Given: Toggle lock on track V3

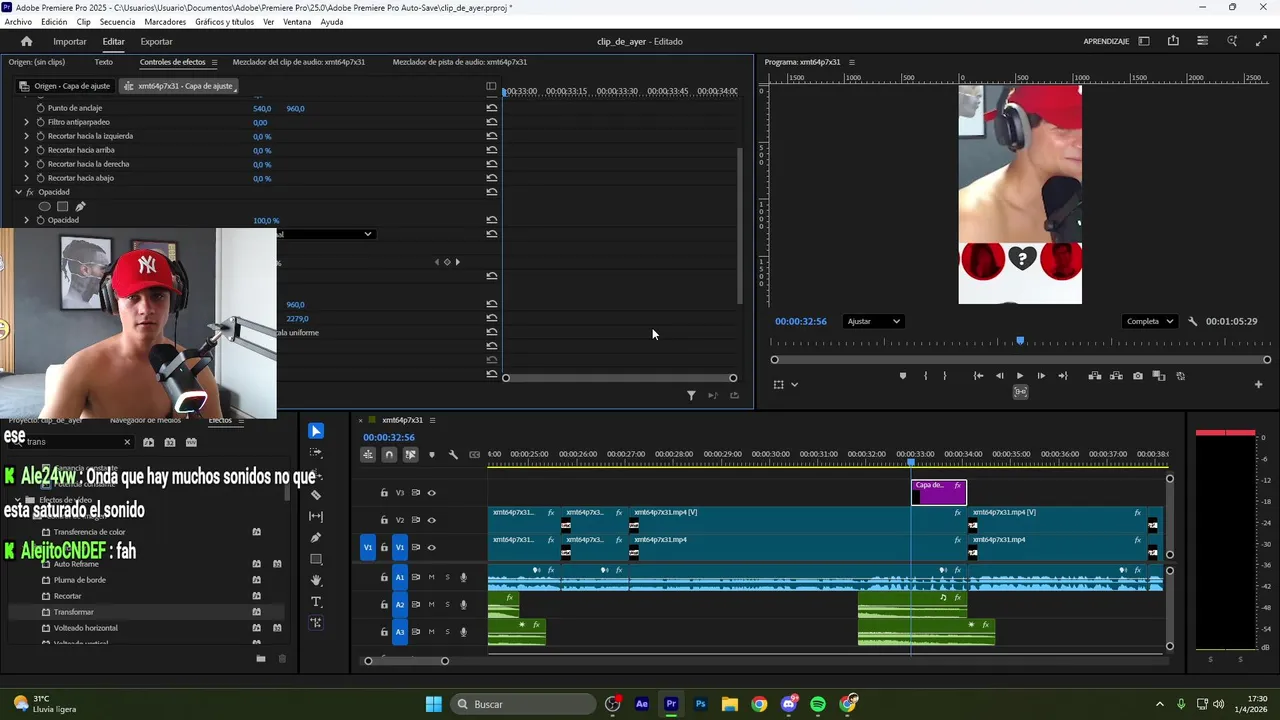Looking at the screenshot, I should point(384,493).
